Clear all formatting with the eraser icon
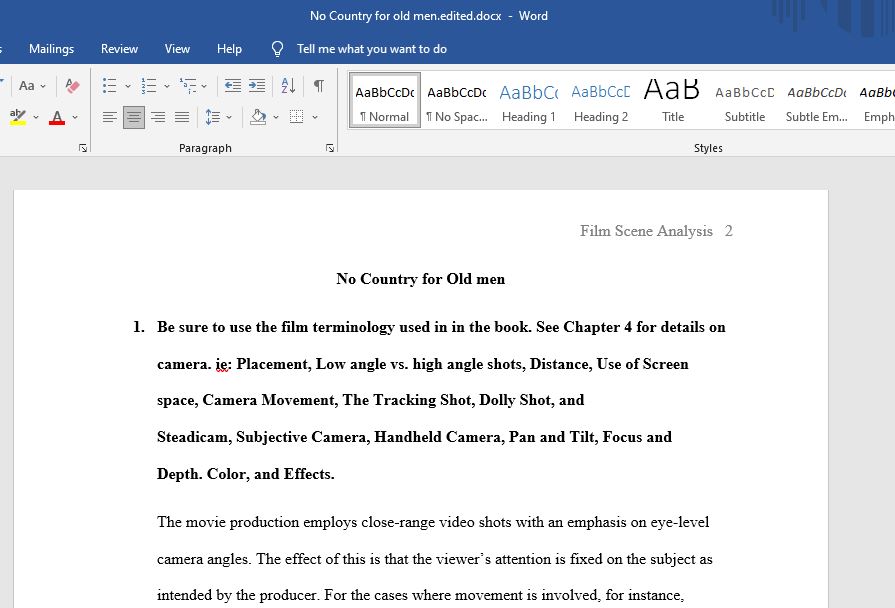This screenshot has width=895, height=608. (72, 86)
